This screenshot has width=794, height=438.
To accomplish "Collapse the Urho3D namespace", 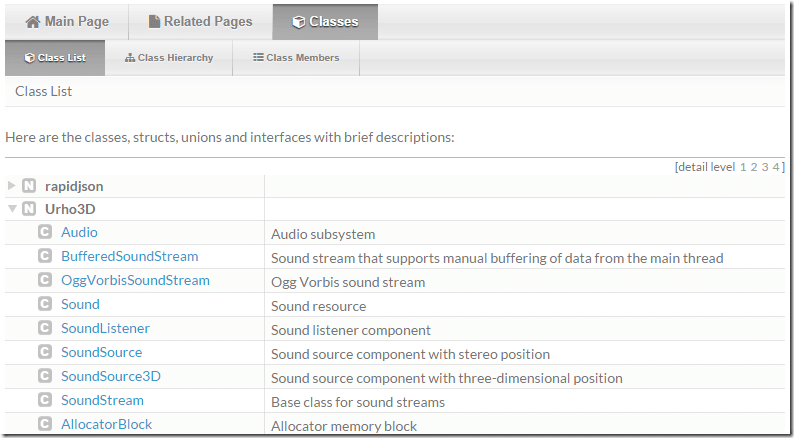I will (13, 208).
